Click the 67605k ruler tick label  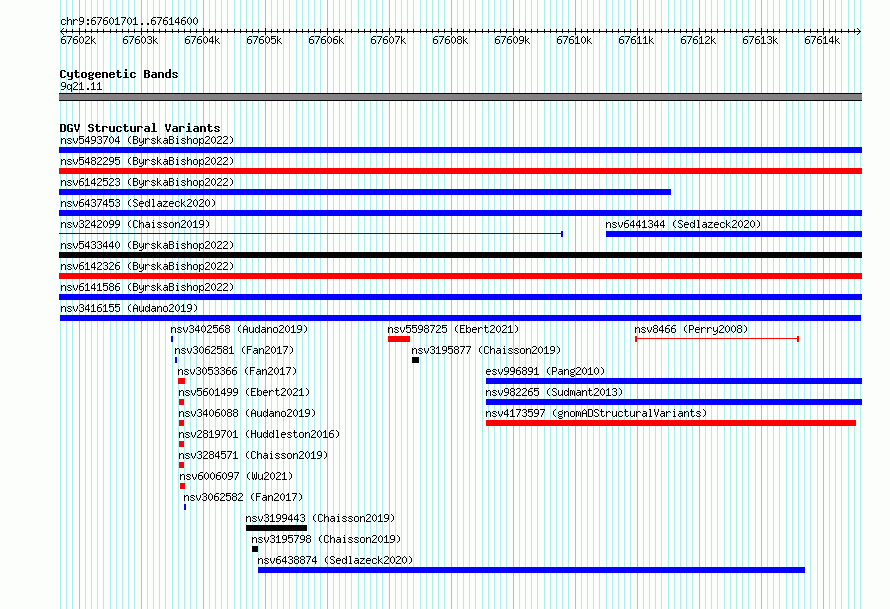(x=264, y=41)
